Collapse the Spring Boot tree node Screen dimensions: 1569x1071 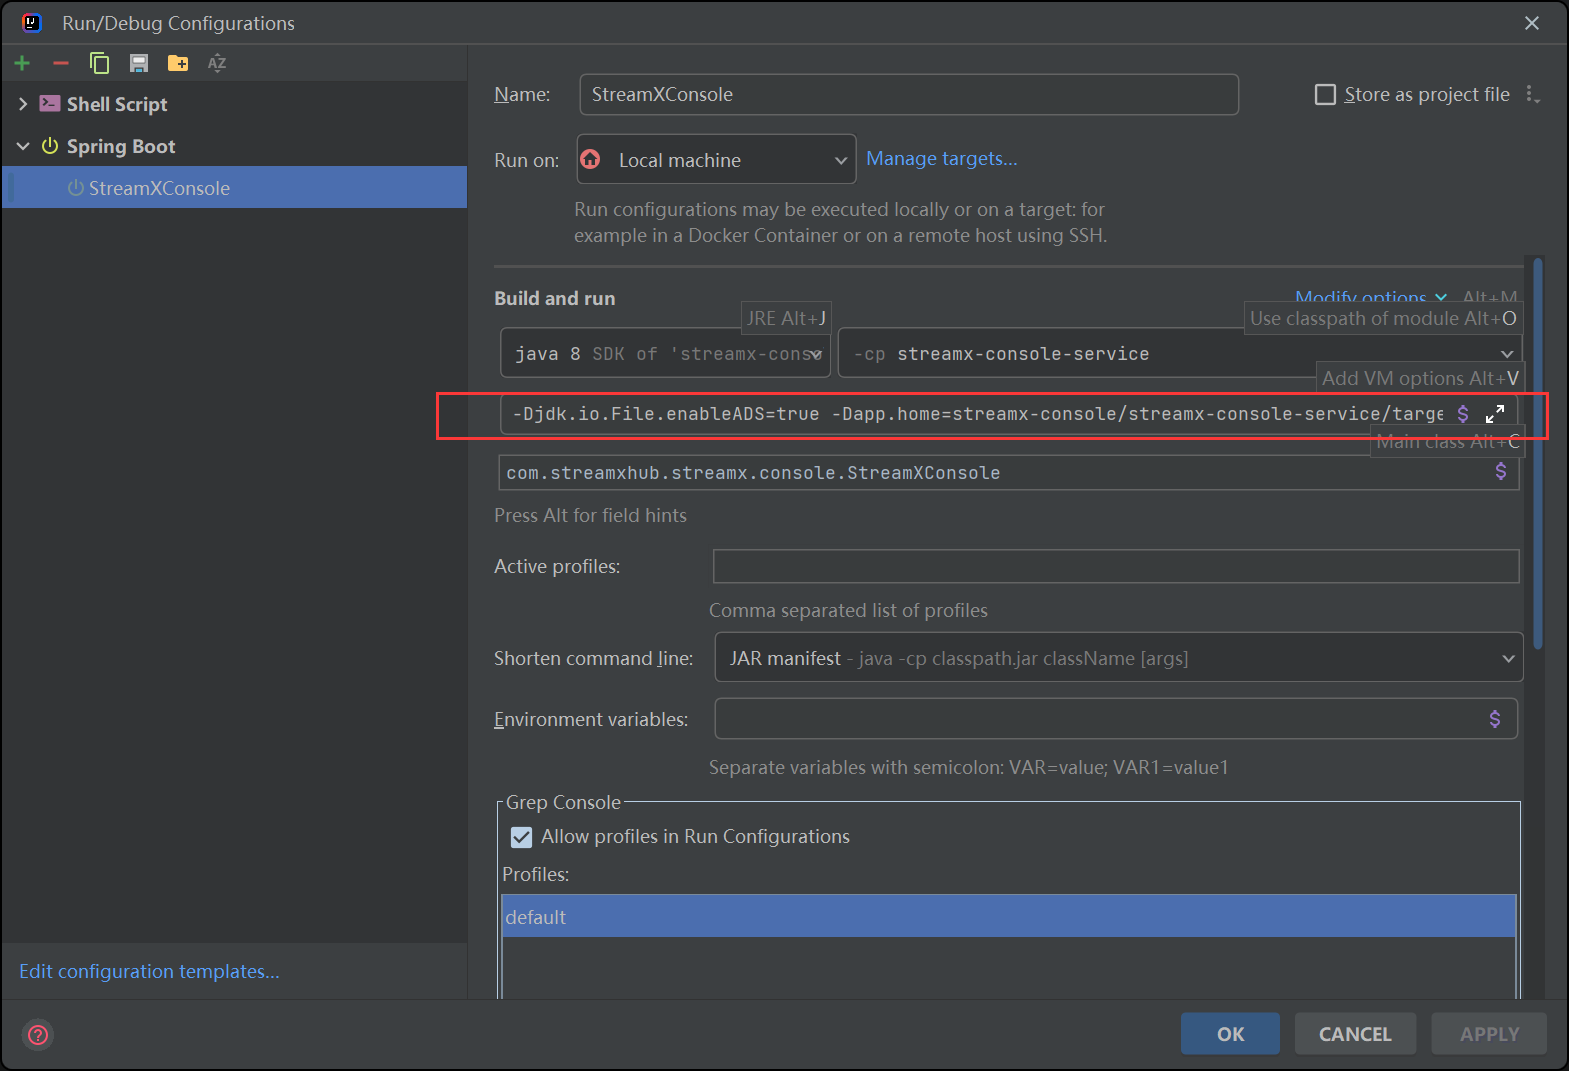23,146
